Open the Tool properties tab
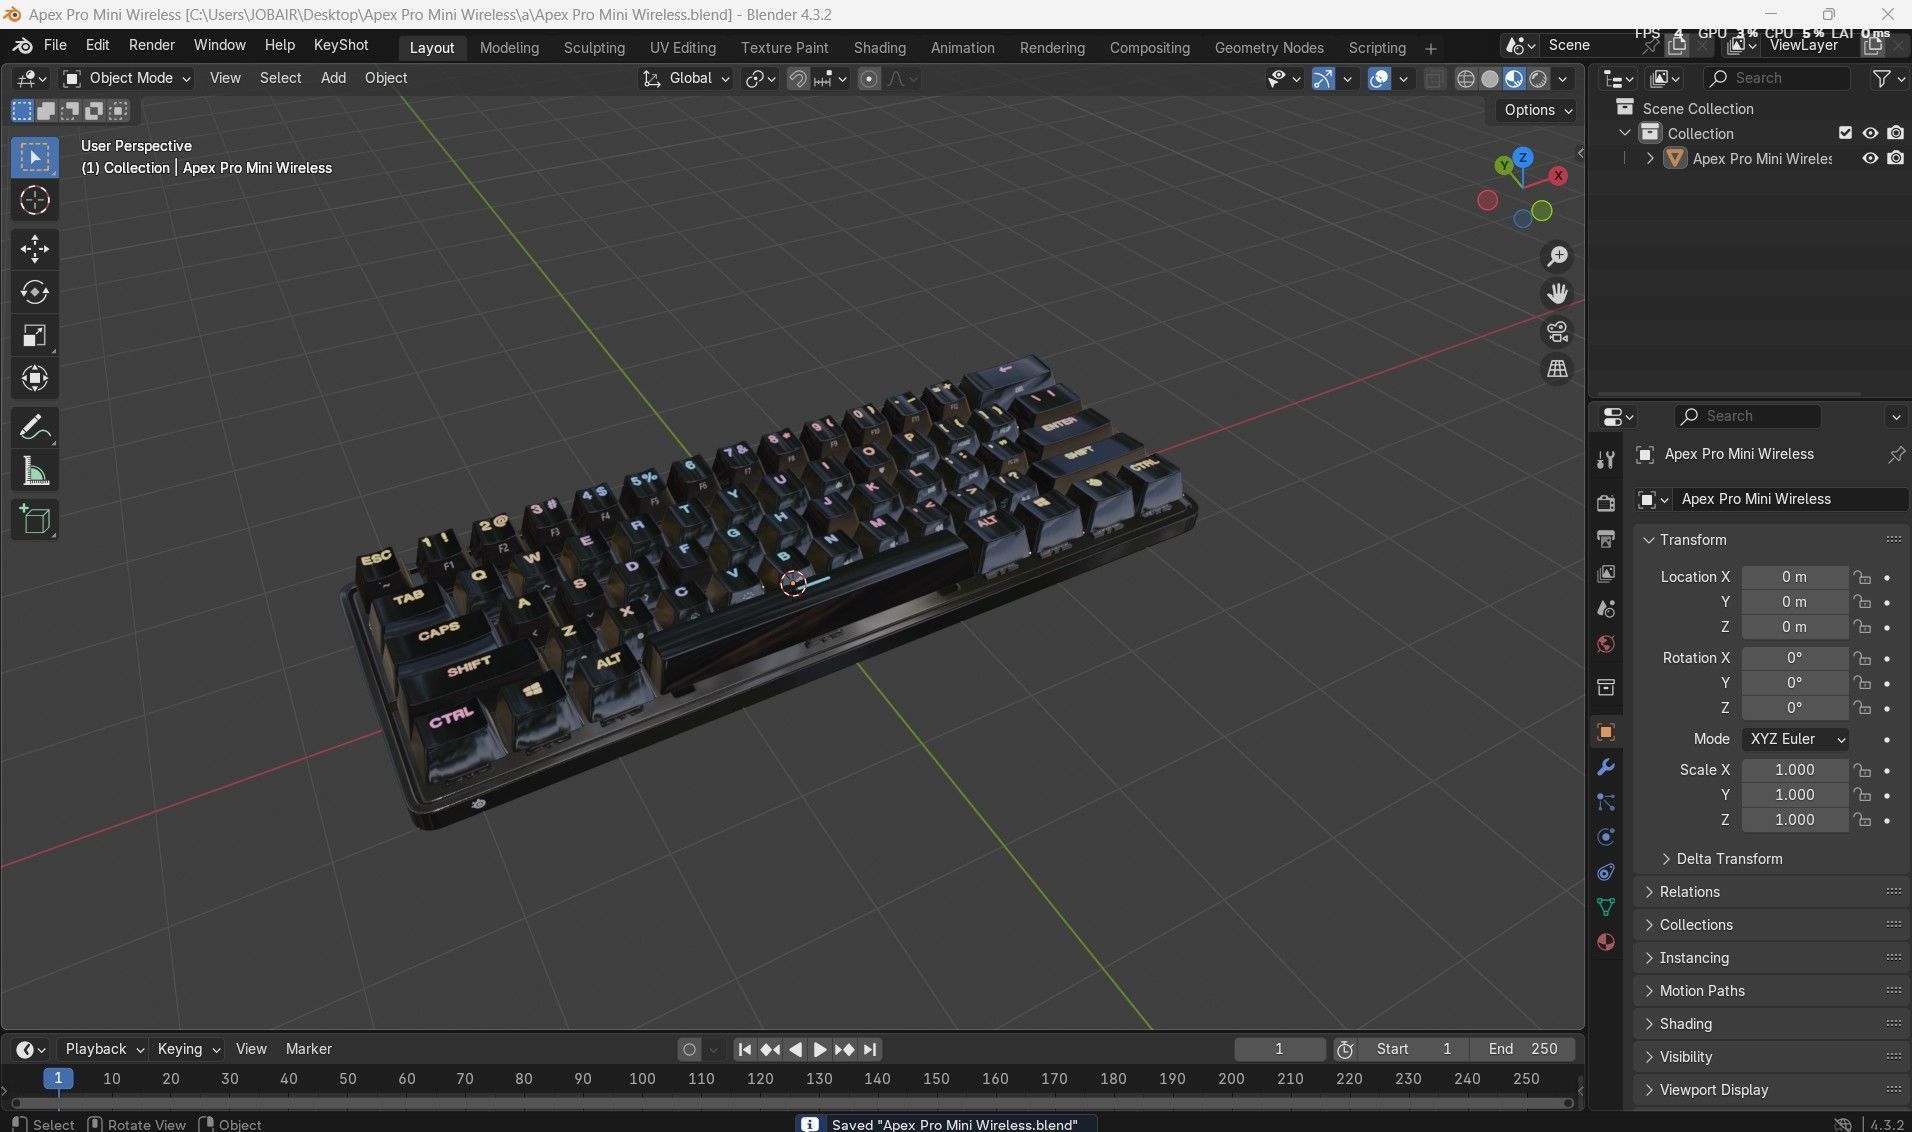Screen dimensions: 1912x1132 click(x=1606, y=460)
